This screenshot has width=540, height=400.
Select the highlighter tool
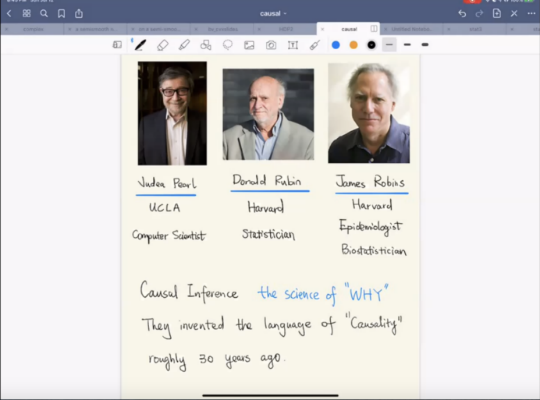coord(184,45)
